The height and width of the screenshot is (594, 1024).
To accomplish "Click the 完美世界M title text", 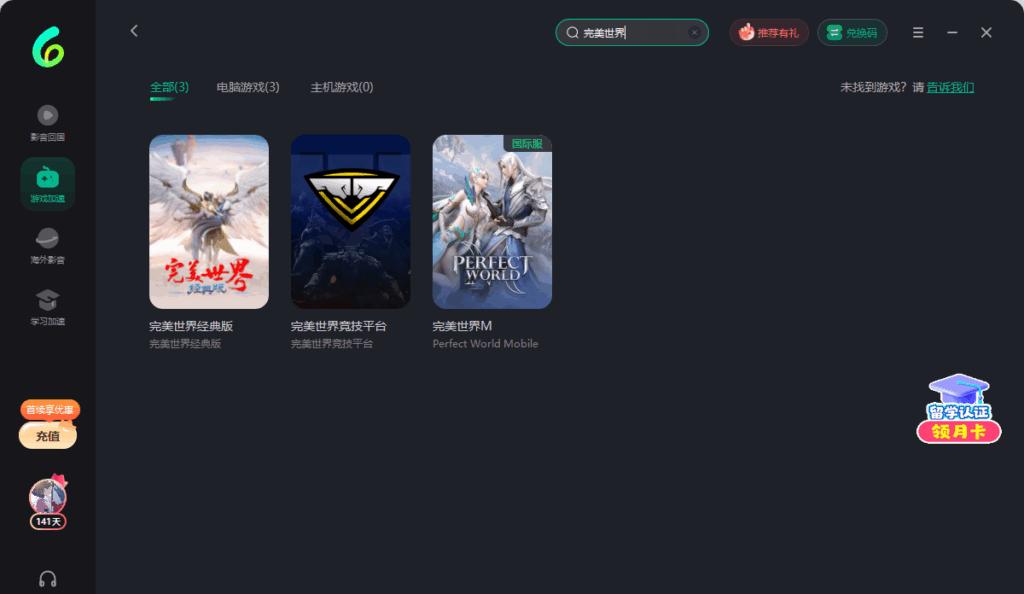I will click(462, 326).
